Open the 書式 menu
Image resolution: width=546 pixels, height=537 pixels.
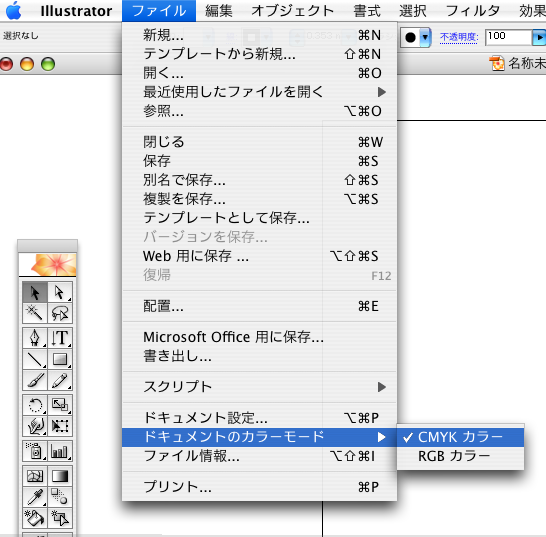tap(367, 11)
